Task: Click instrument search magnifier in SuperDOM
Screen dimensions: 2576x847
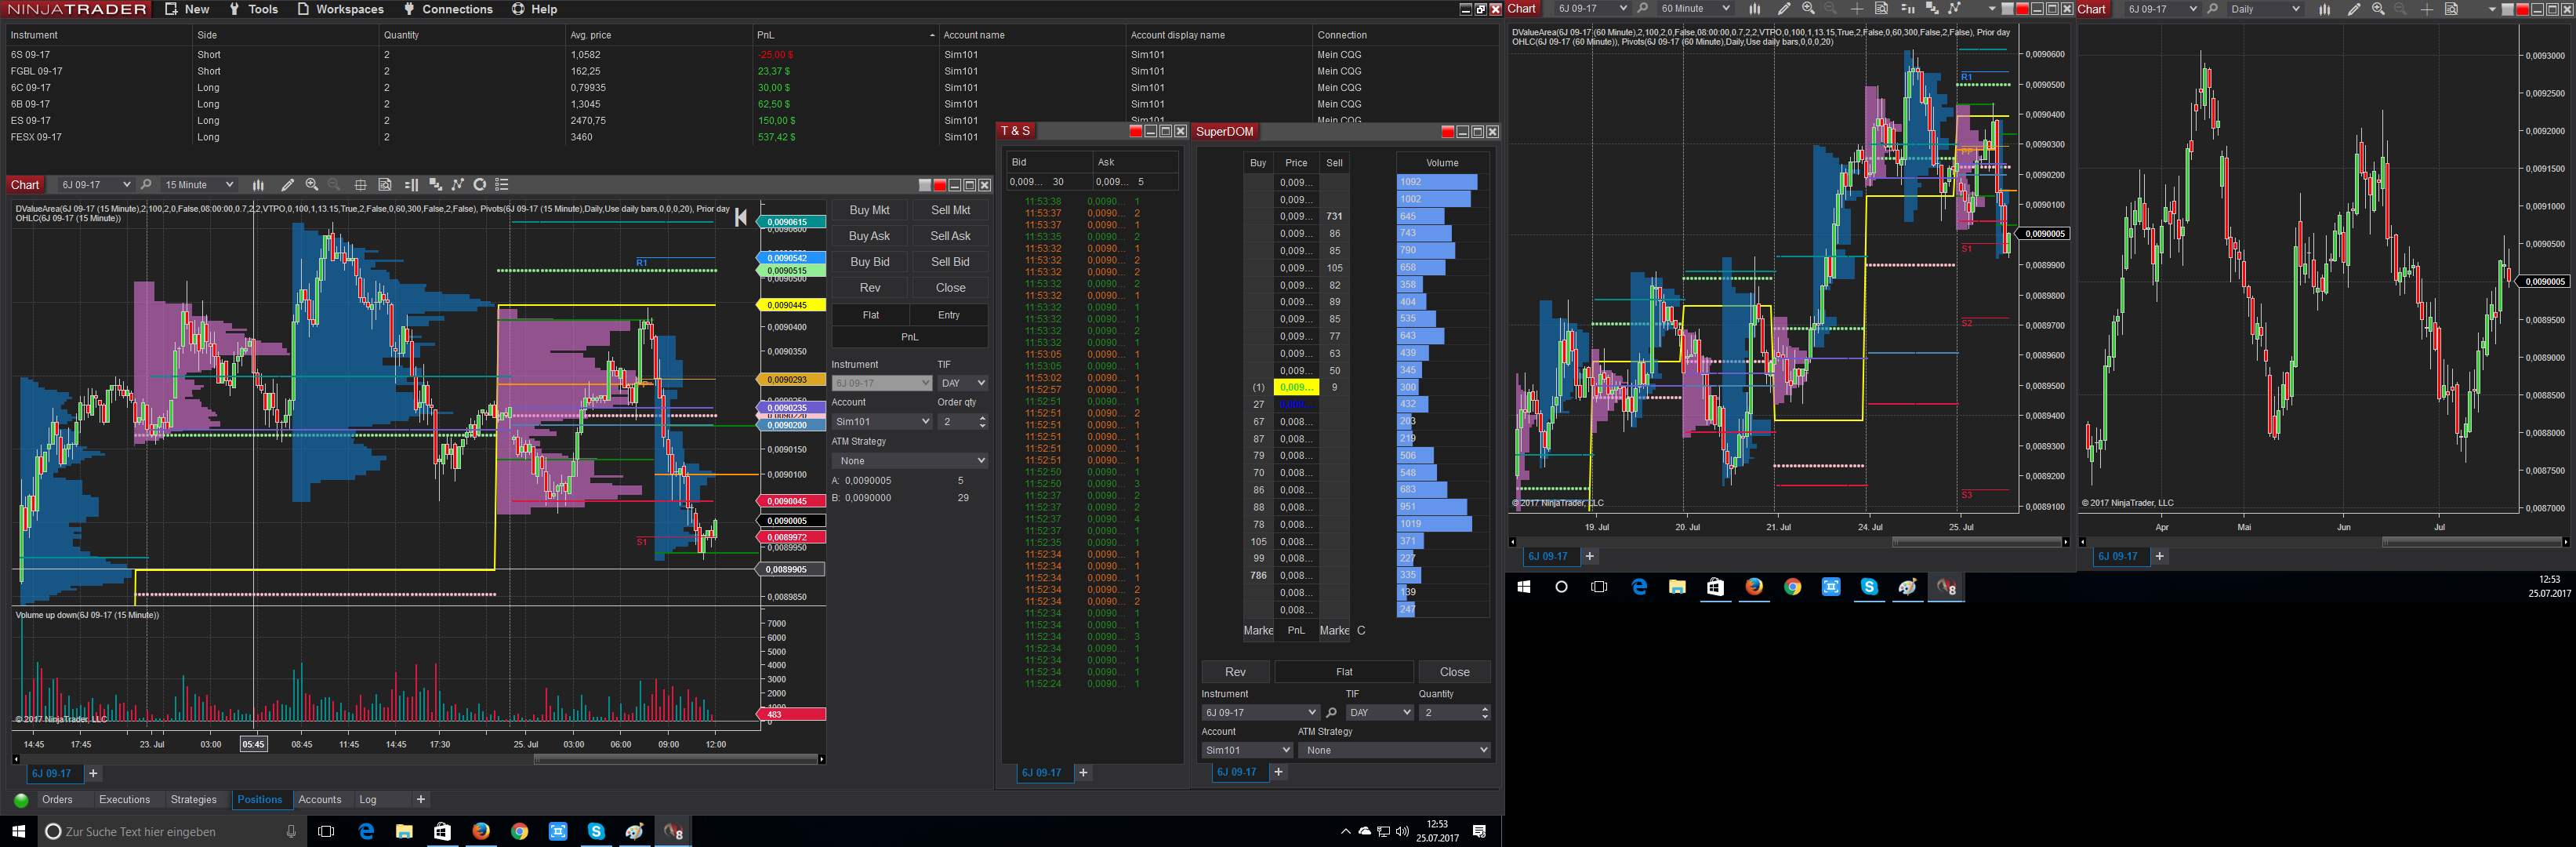Action: [1331, 713]
